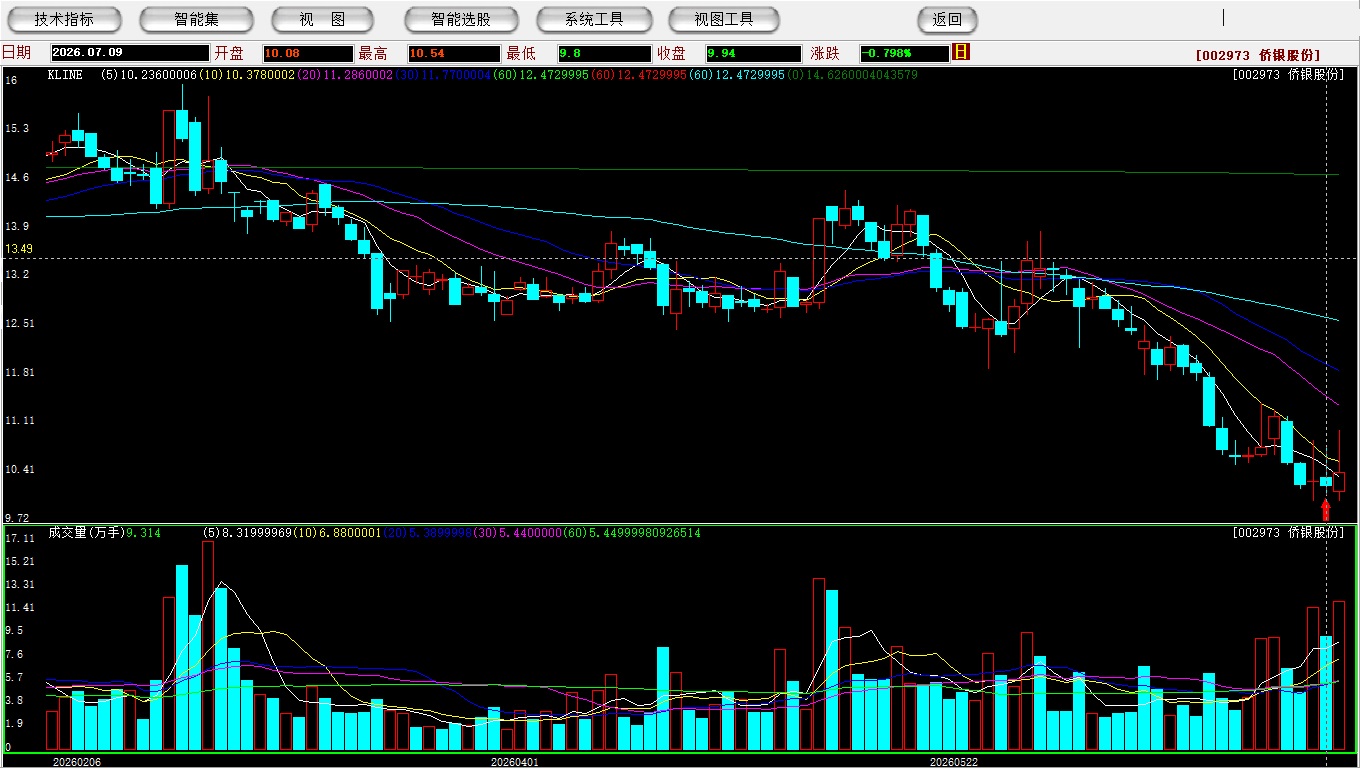Open the 系统工具 menu

coord(594,19)
